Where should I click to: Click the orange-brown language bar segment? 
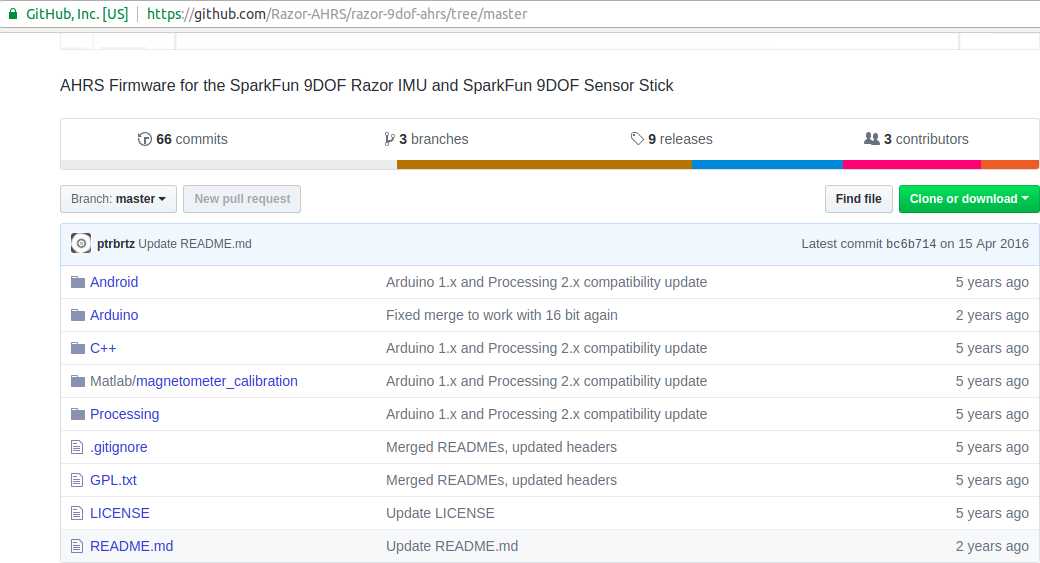[545, 164]
